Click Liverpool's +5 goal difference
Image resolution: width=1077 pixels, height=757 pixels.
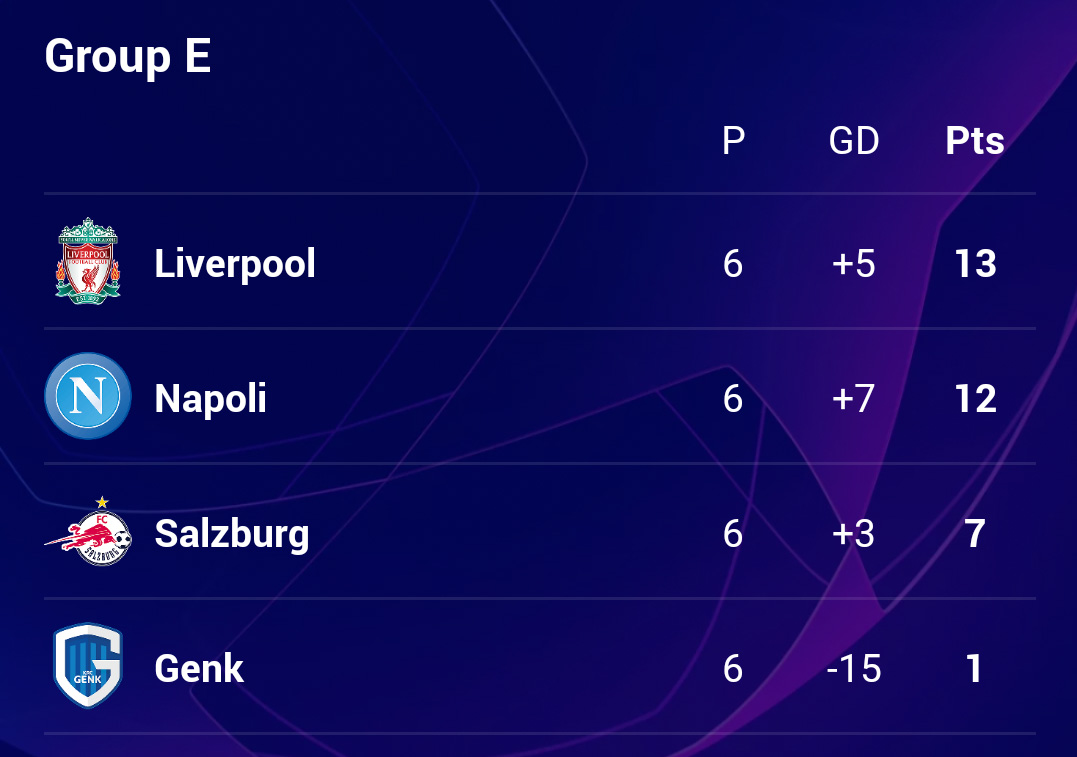pyautogui.click(x=854, y=264)
